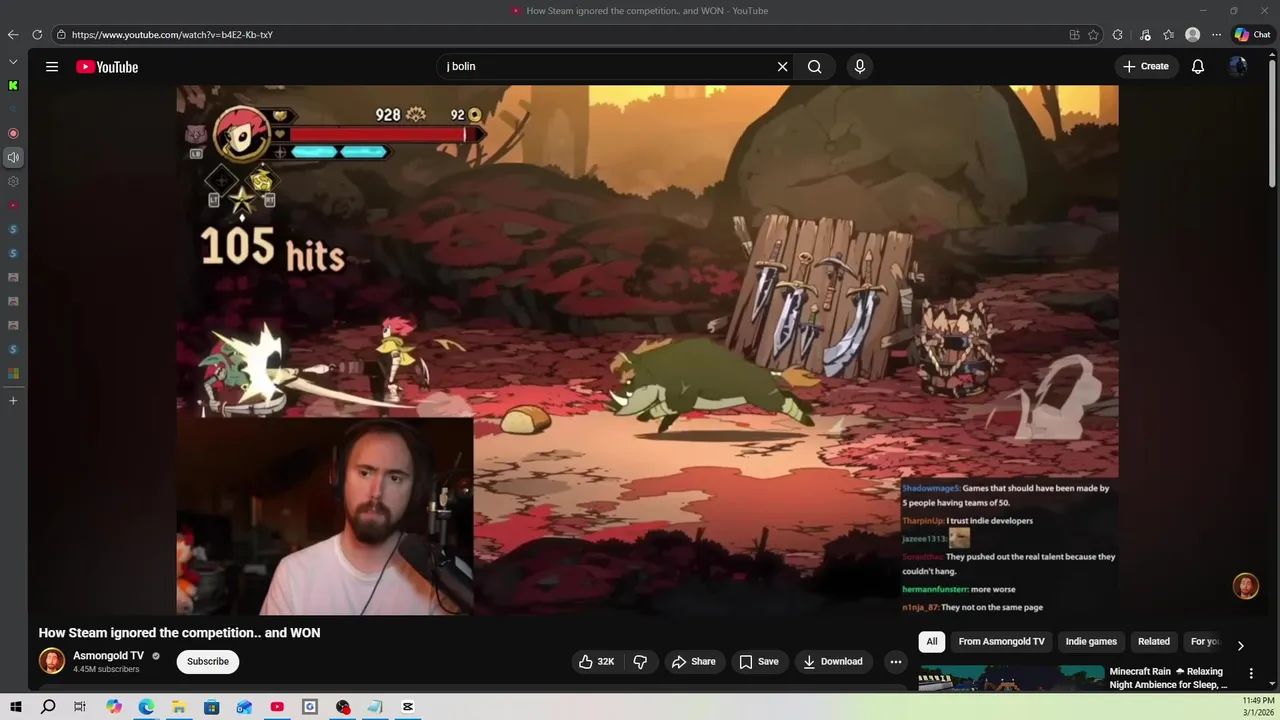The width and height of the screenshot is (1280, 720).
Task: Share this video
Action: (694, 661)
